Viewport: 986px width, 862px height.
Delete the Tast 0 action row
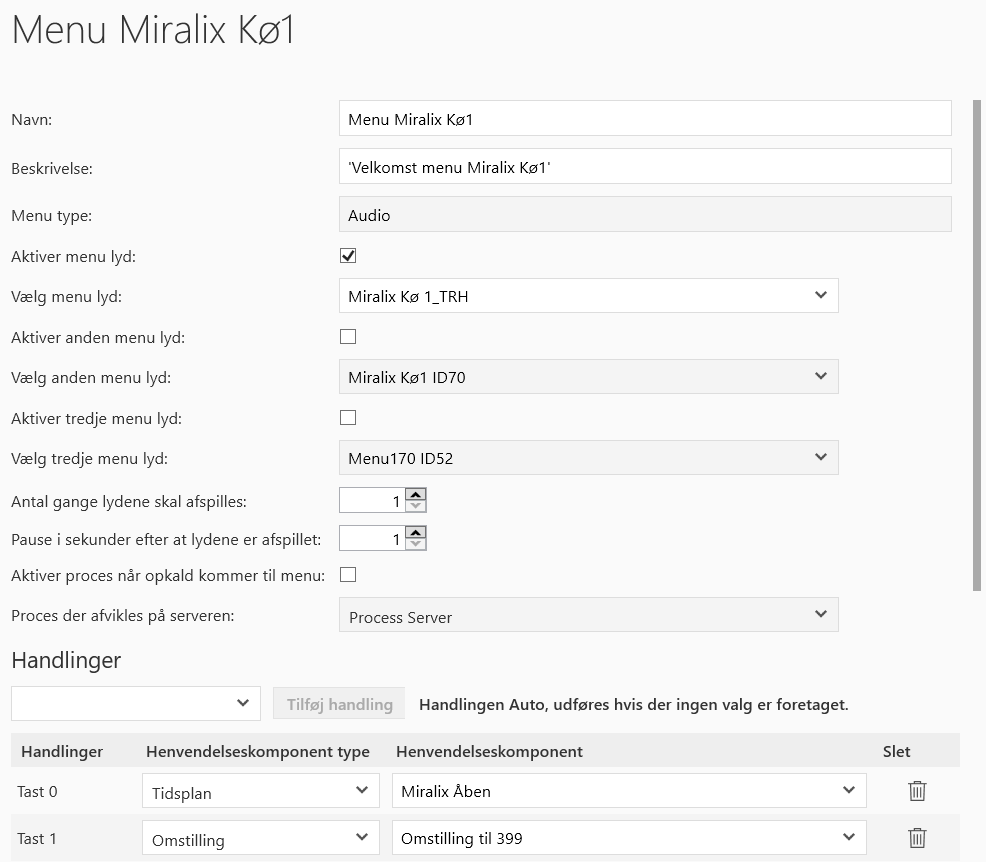tap(917, 791)
